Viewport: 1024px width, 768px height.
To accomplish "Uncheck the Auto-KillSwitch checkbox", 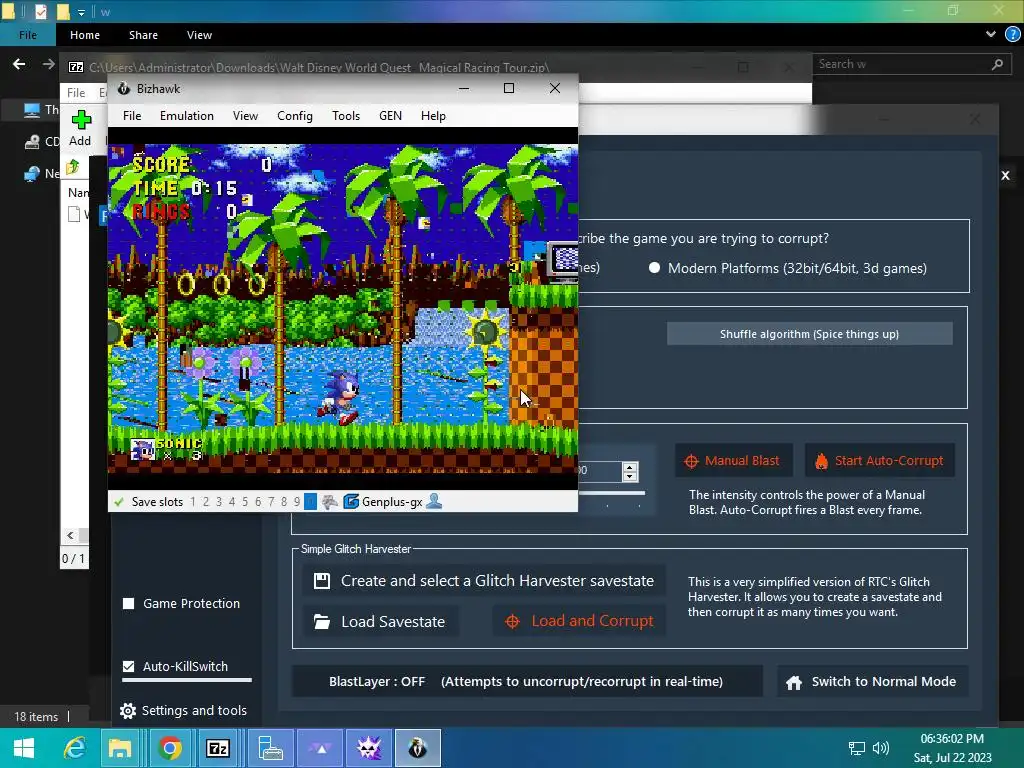I will coord(129,666).
